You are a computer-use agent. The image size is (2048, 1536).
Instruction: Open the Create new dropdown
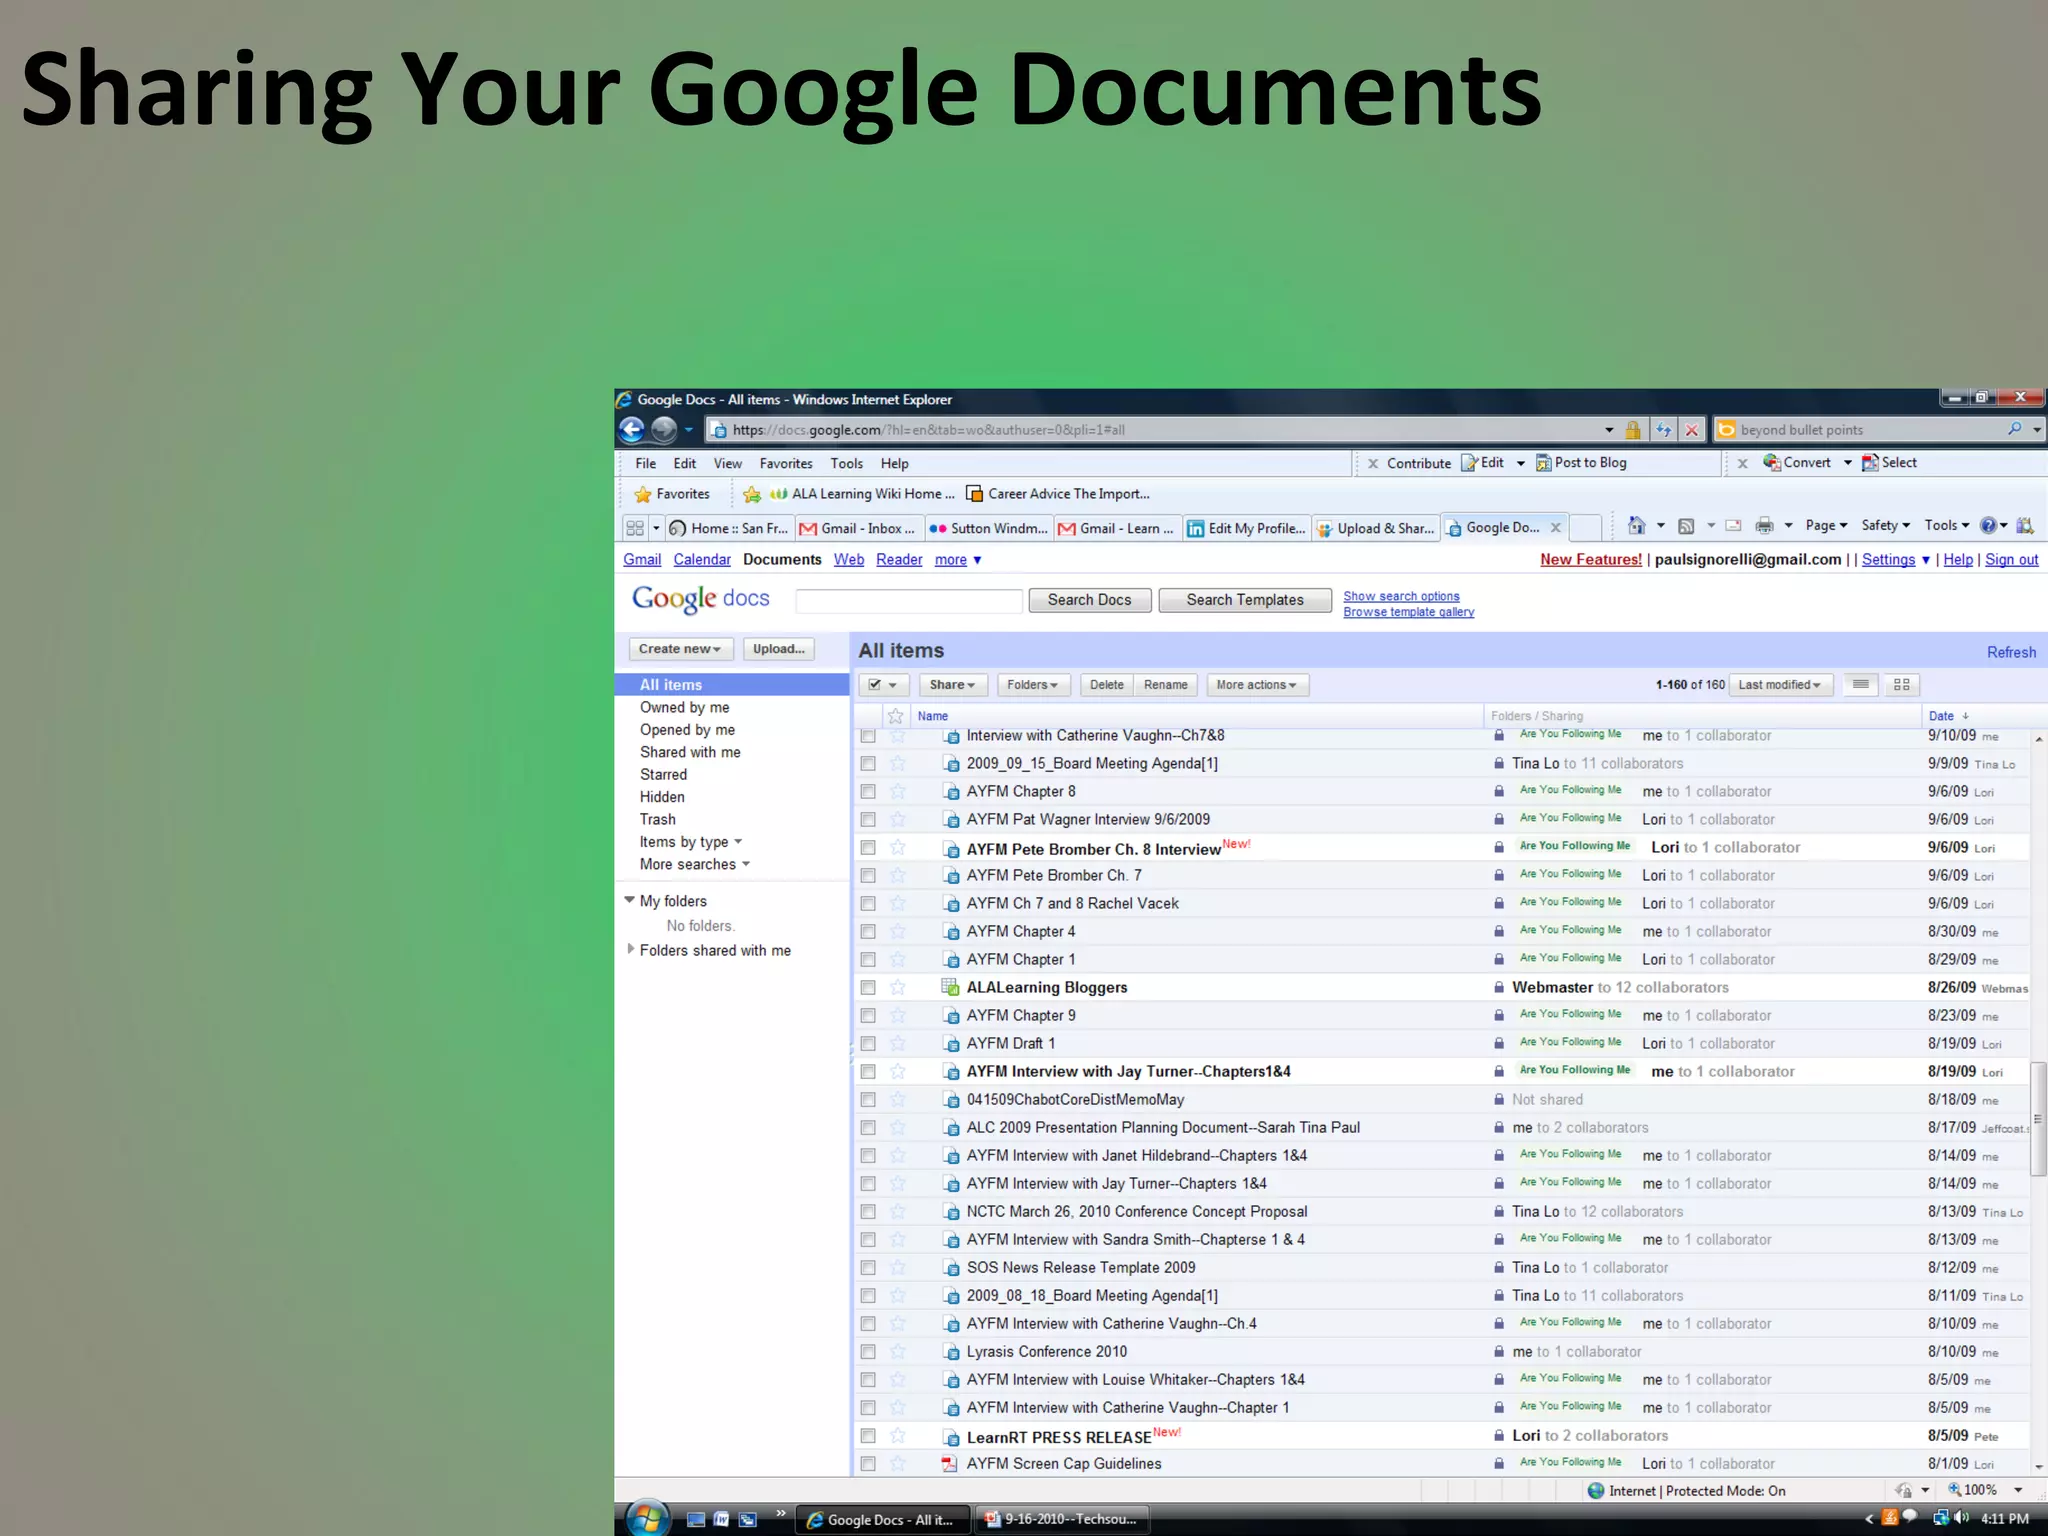(680, 649)
